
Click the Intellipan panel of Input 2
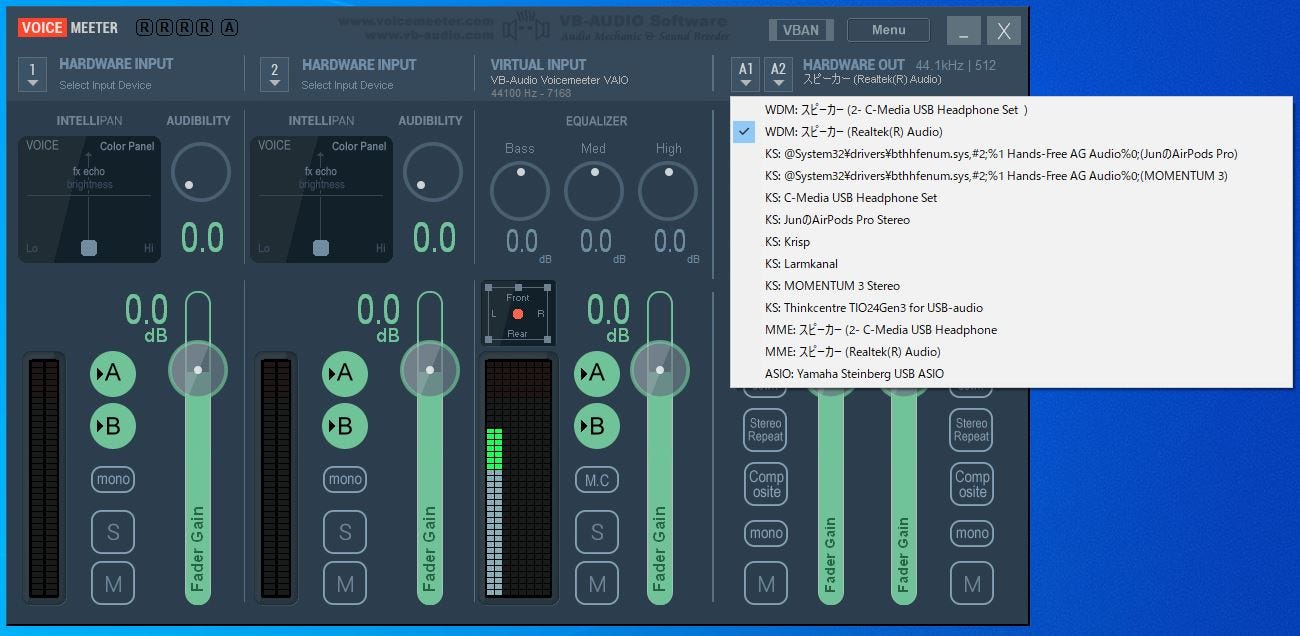(321, 200)
